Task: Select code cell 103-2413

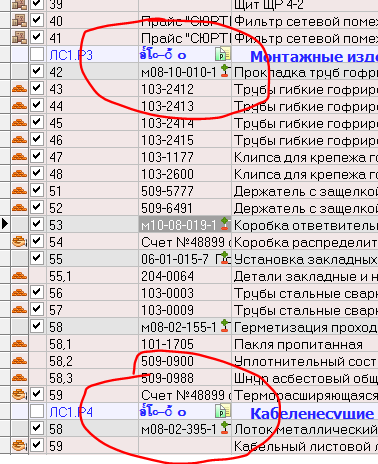Action: (x=185, y=106)
